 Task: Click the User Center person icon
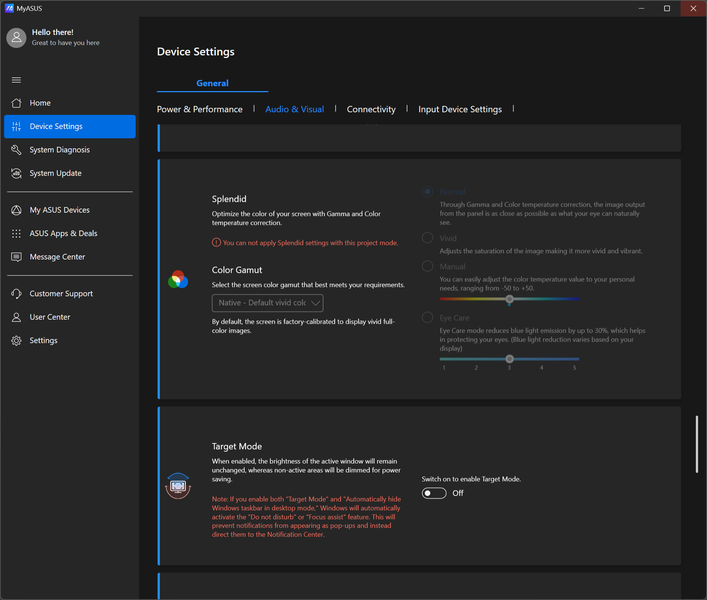tap(16, 317)
